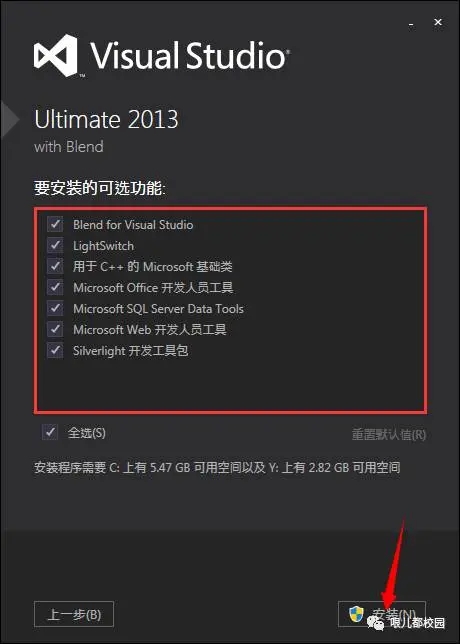This screenshot has height=644, width=460.
Task: Click the Silverlight 开发工具包 label text
Action: point(131,351)
